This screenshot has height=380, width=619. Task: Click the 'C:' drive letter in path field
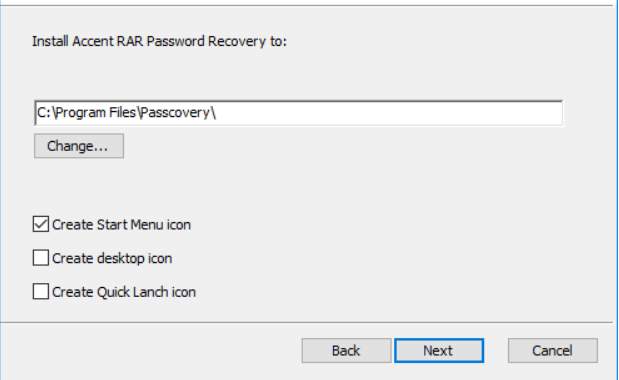[44, 113]
